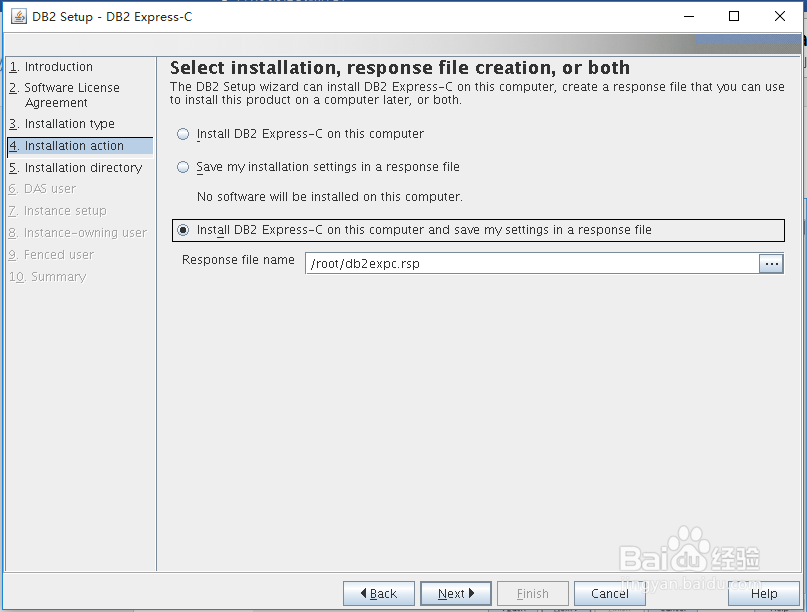Minimize the DB2 Setup window
807x612 pixels.
tap(689, 16)
